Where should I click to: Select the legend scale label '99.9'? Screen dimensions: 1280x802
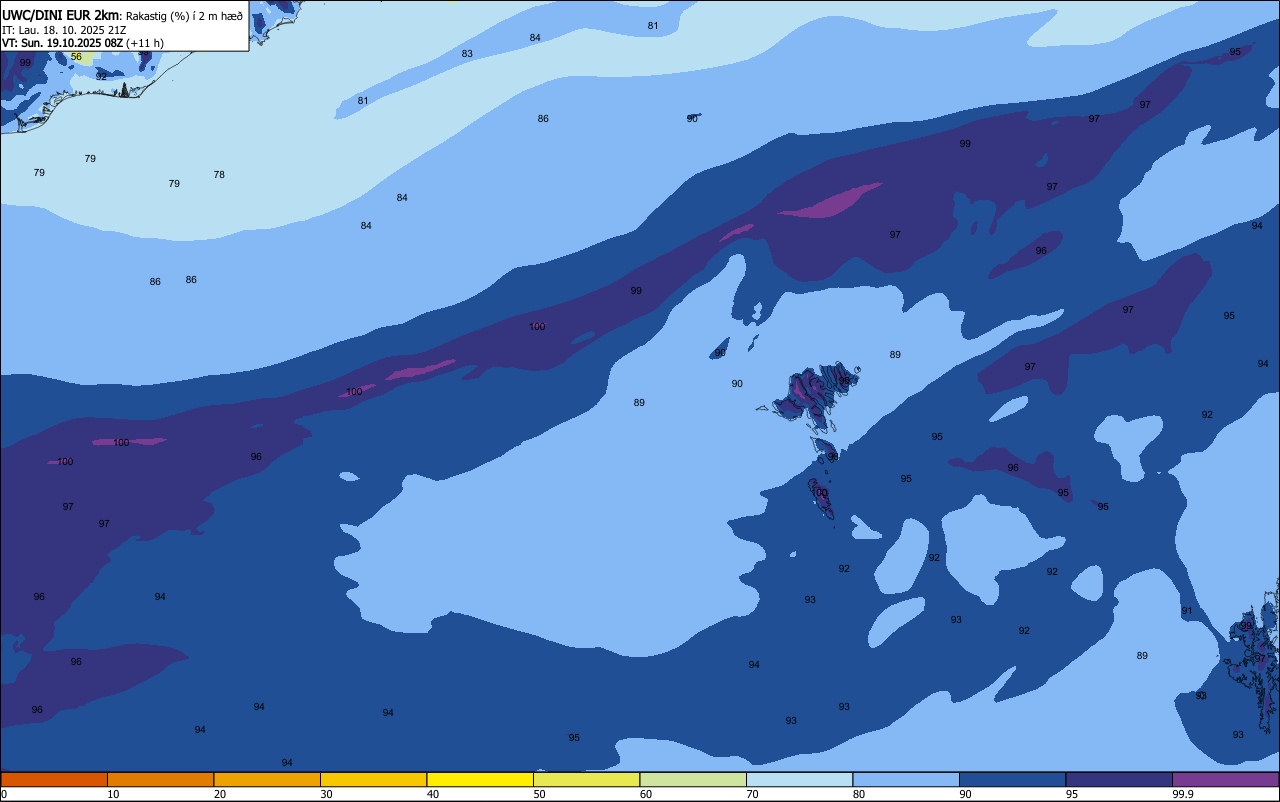tap(1183, 794)
